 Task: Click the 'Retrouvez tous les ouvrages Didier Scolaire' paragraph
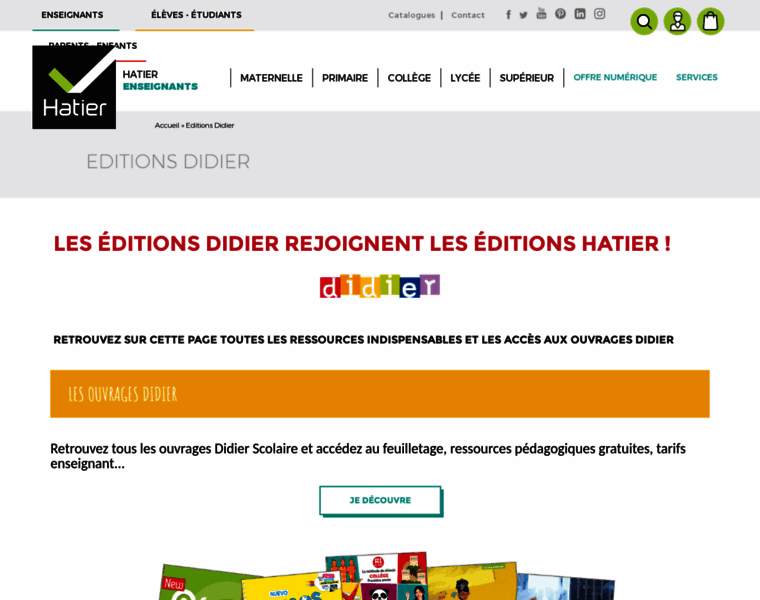click(x=367, y=456)
